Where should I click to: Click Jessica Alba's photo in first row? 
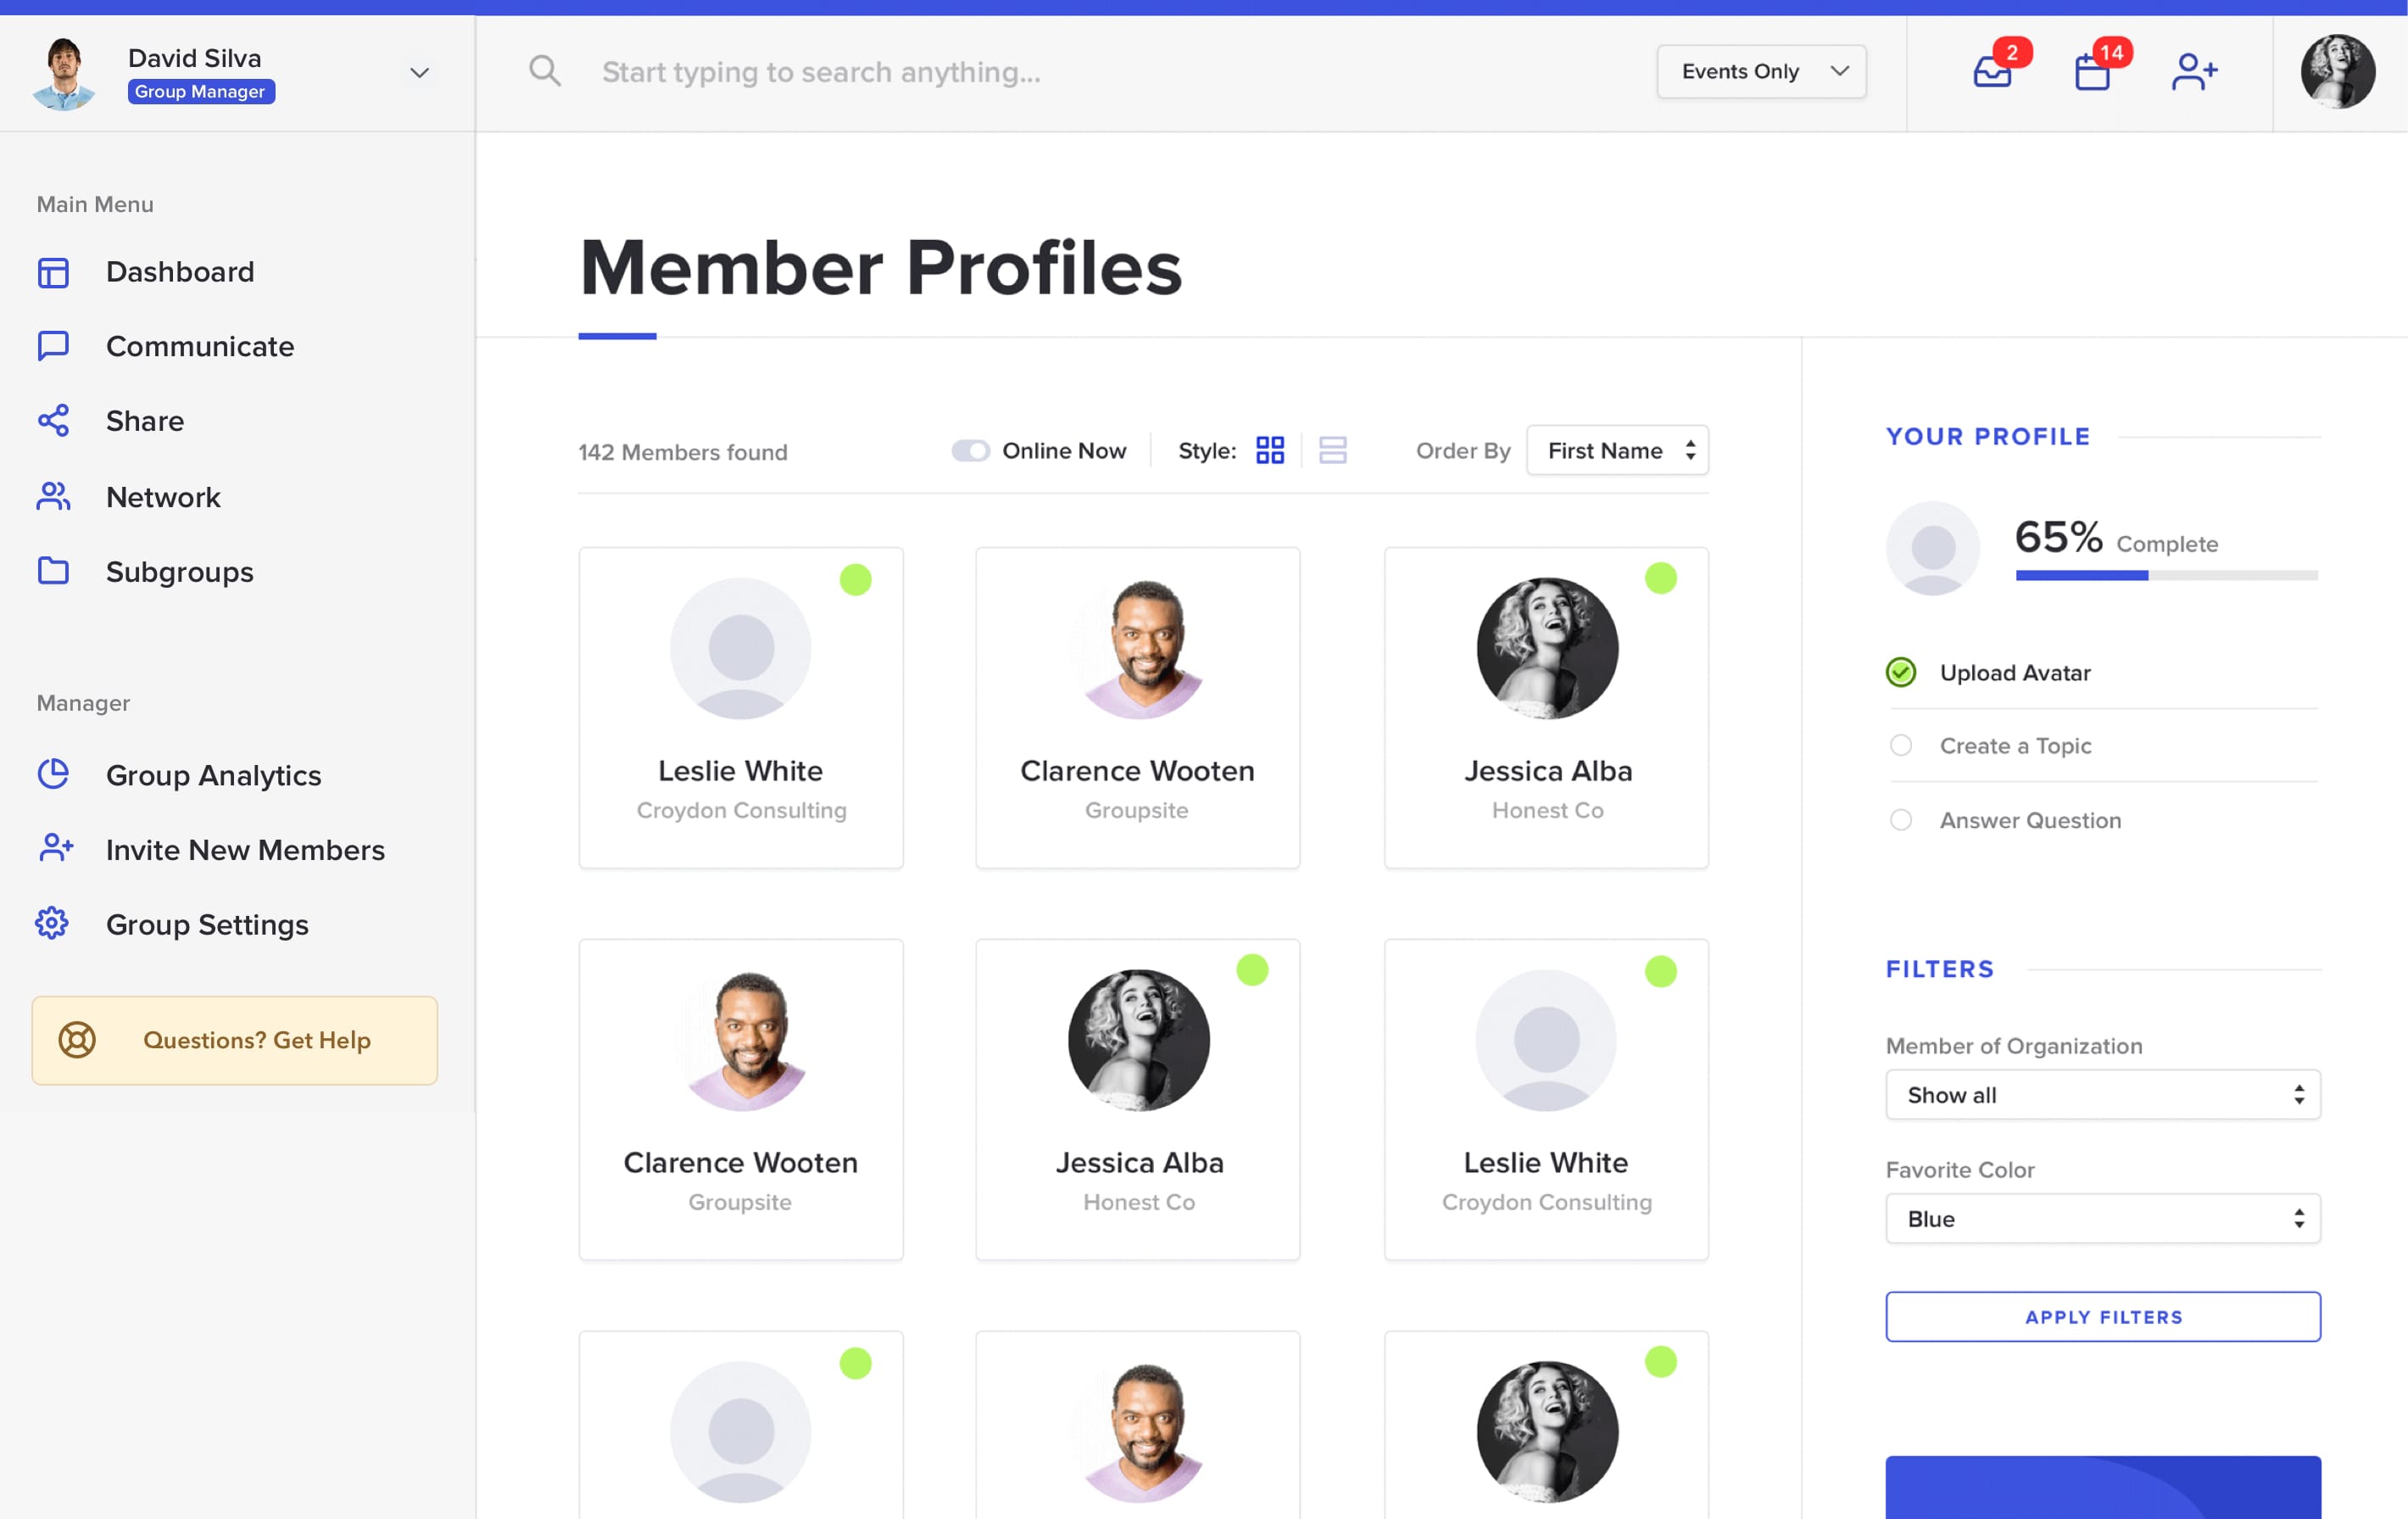point(1547,648)
